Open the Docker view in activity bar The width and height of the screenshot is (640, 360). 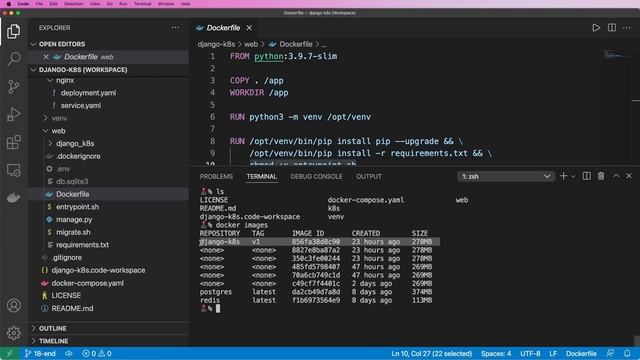click(x=13, y=198)
